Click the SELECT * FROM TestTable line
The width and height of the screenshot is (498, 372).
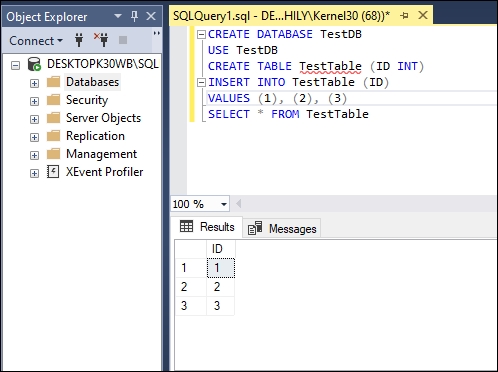click(288, 114)
